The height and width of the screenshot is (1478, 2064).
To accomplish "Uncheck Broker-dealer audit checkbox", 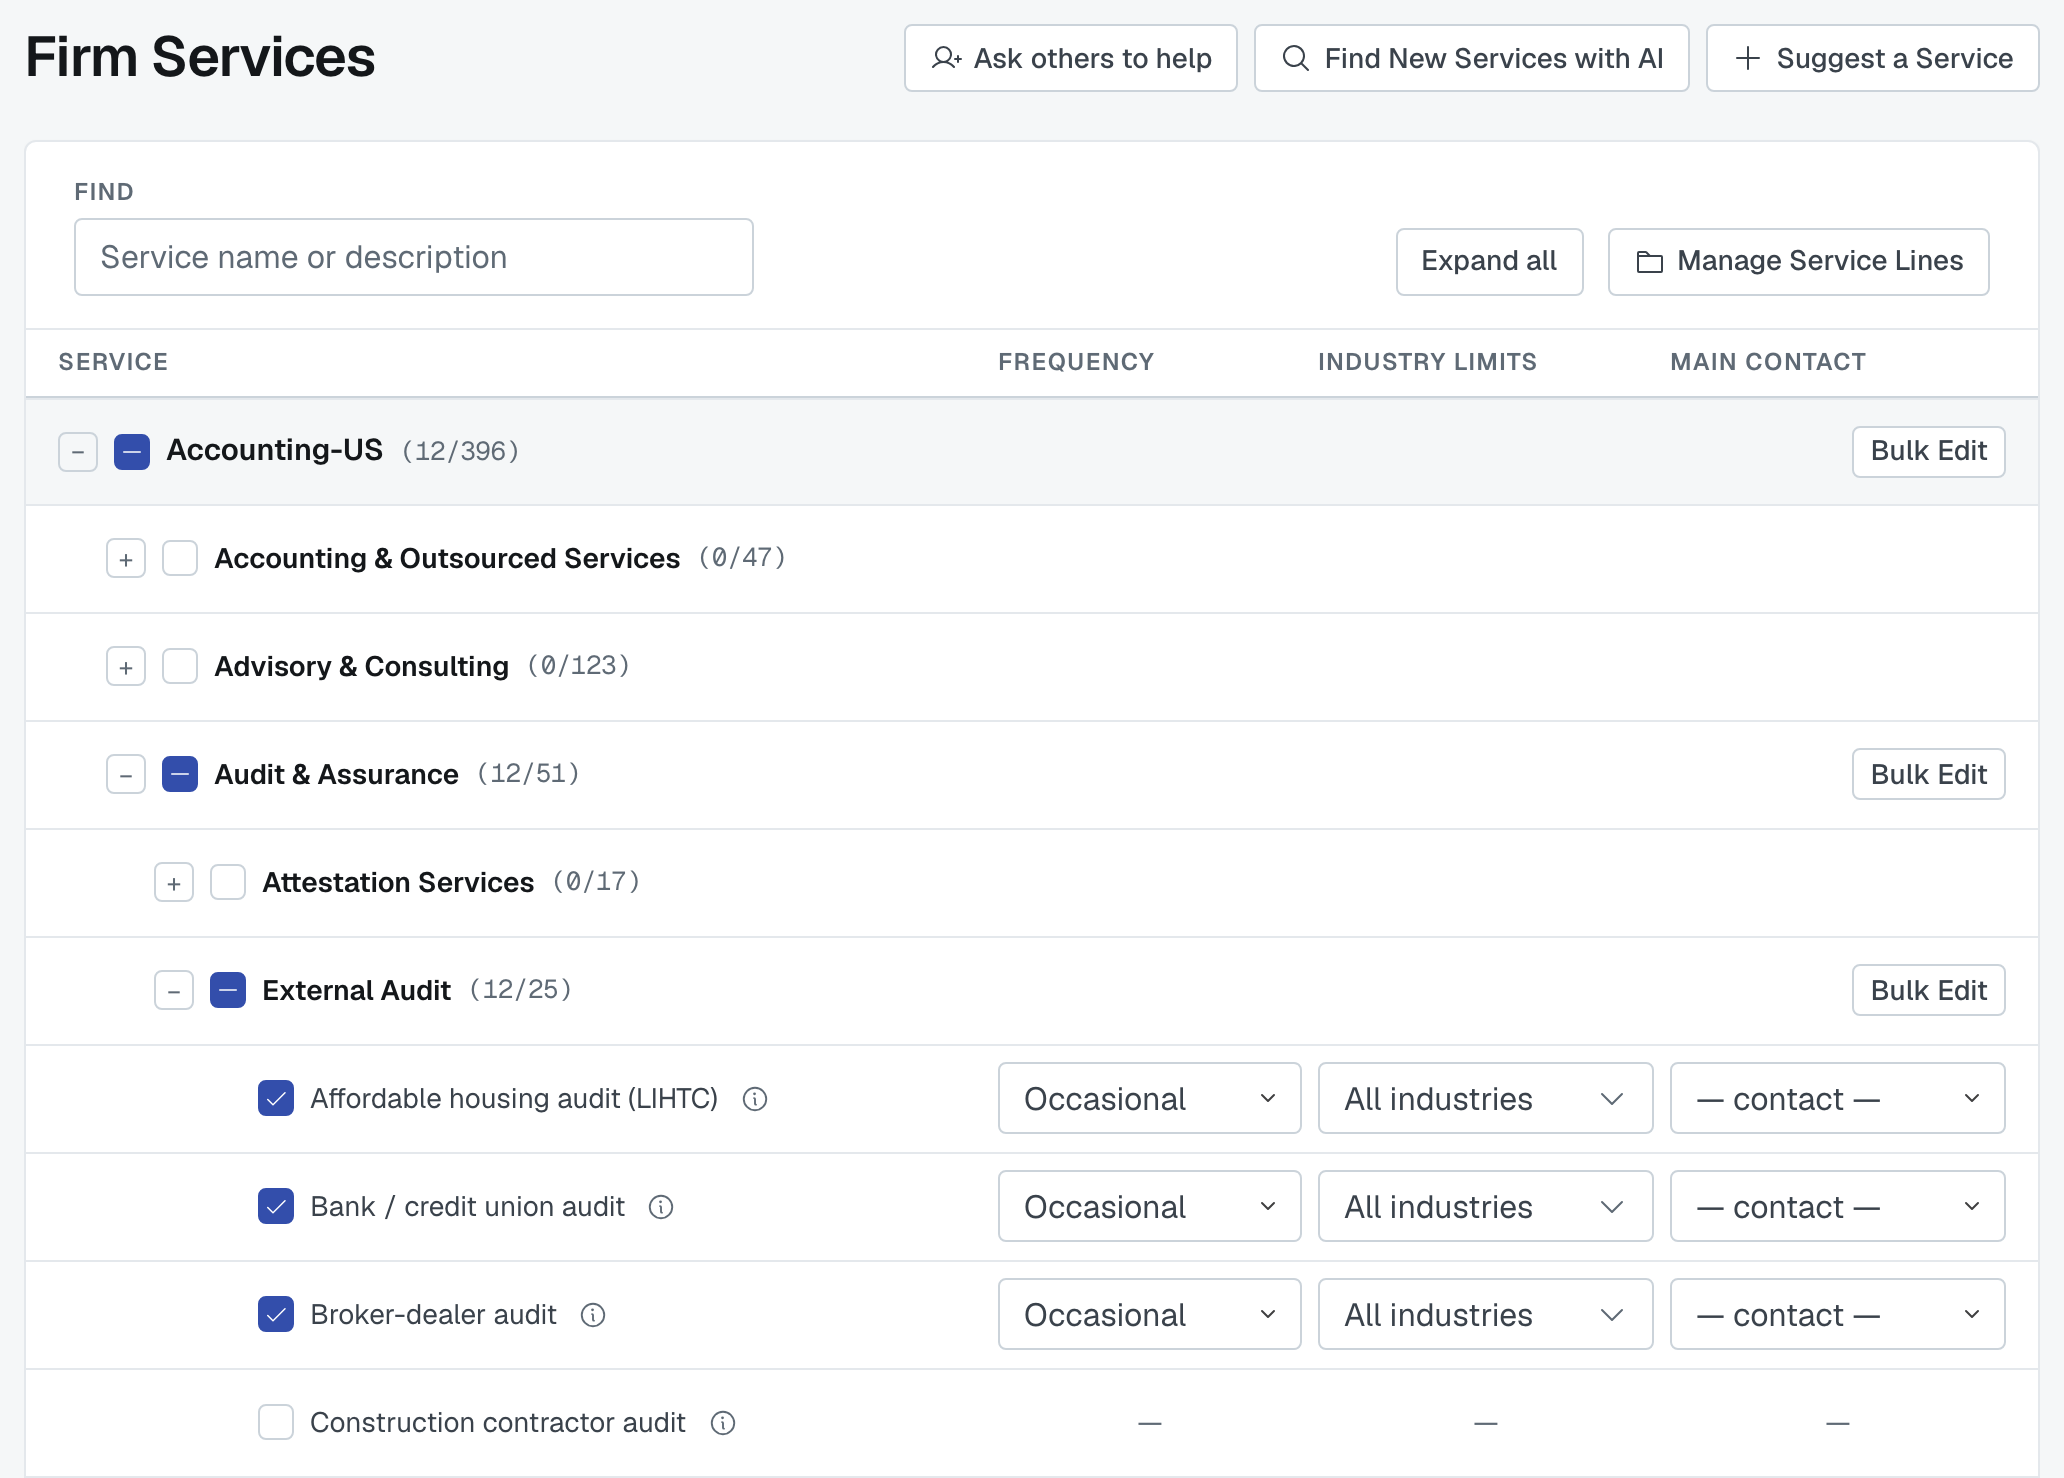I will 276,1314.
